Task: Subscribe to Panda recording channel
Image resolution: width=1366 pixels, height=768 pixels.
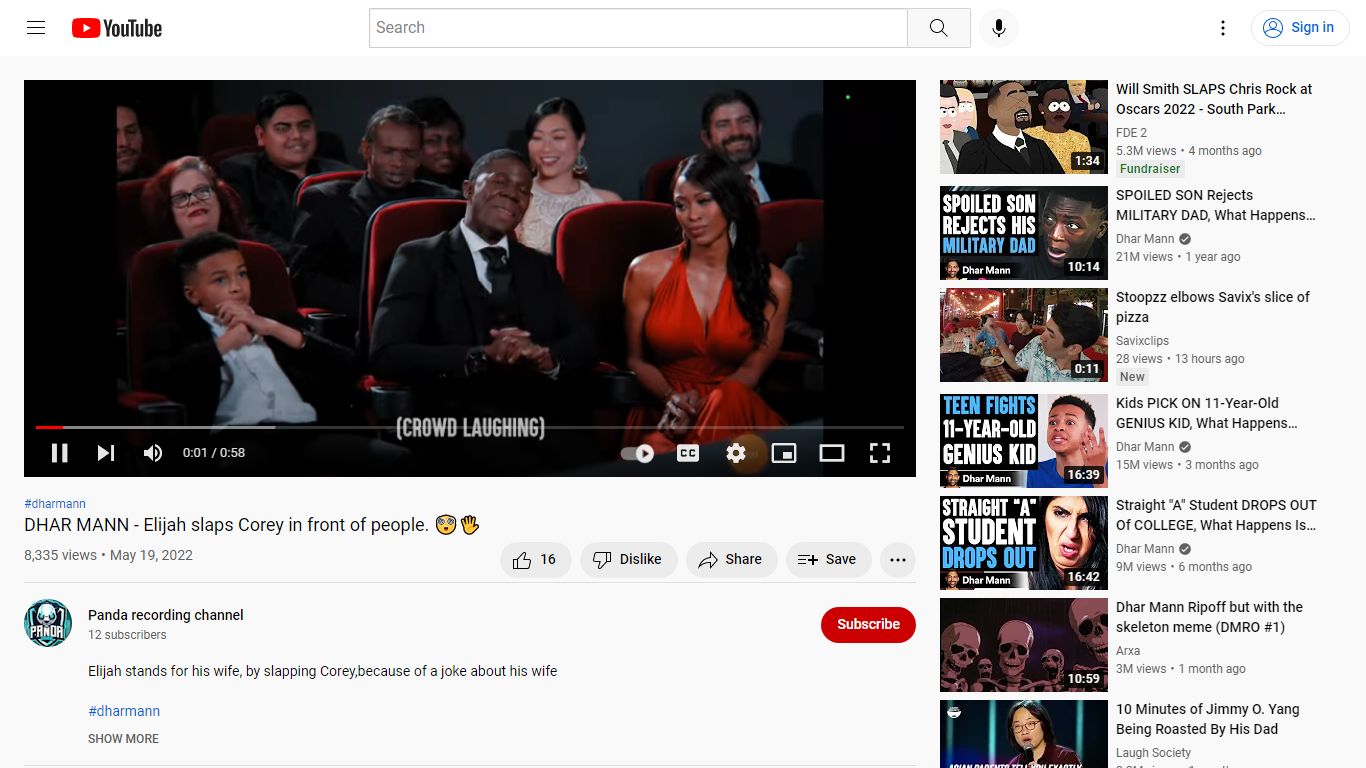Action: click(868, 624)
